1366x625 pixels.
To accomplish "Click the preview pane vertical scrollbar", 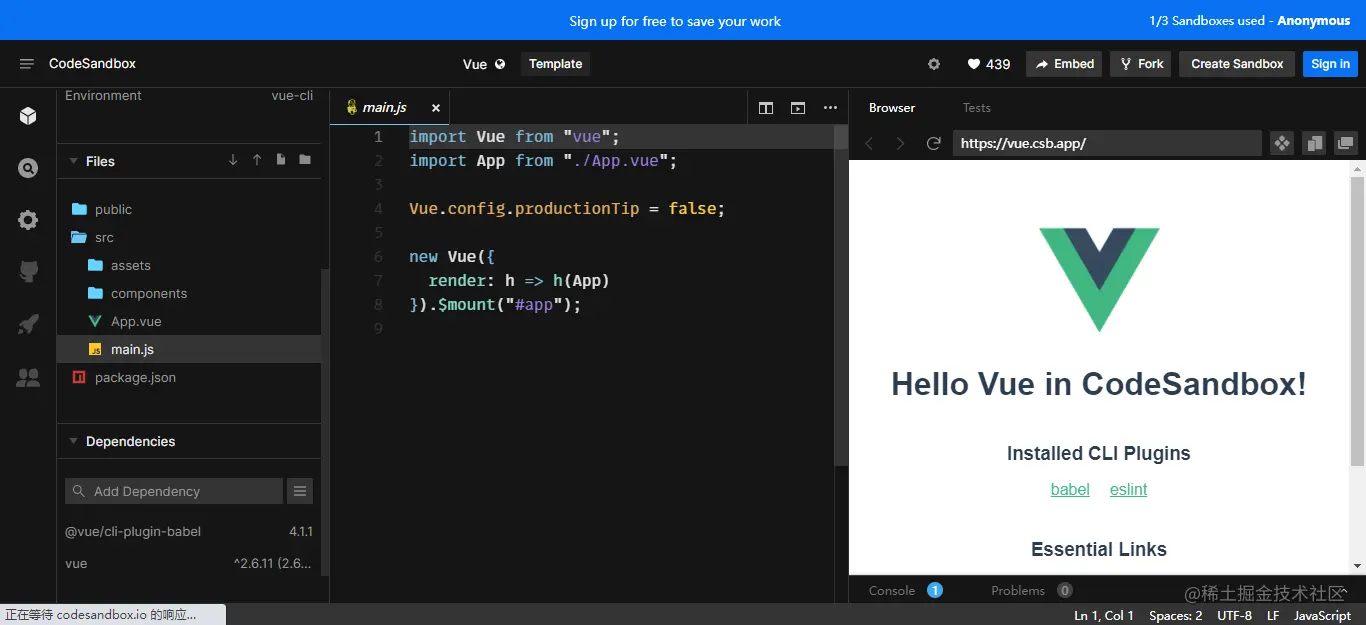I will (x=1357, y=320).
